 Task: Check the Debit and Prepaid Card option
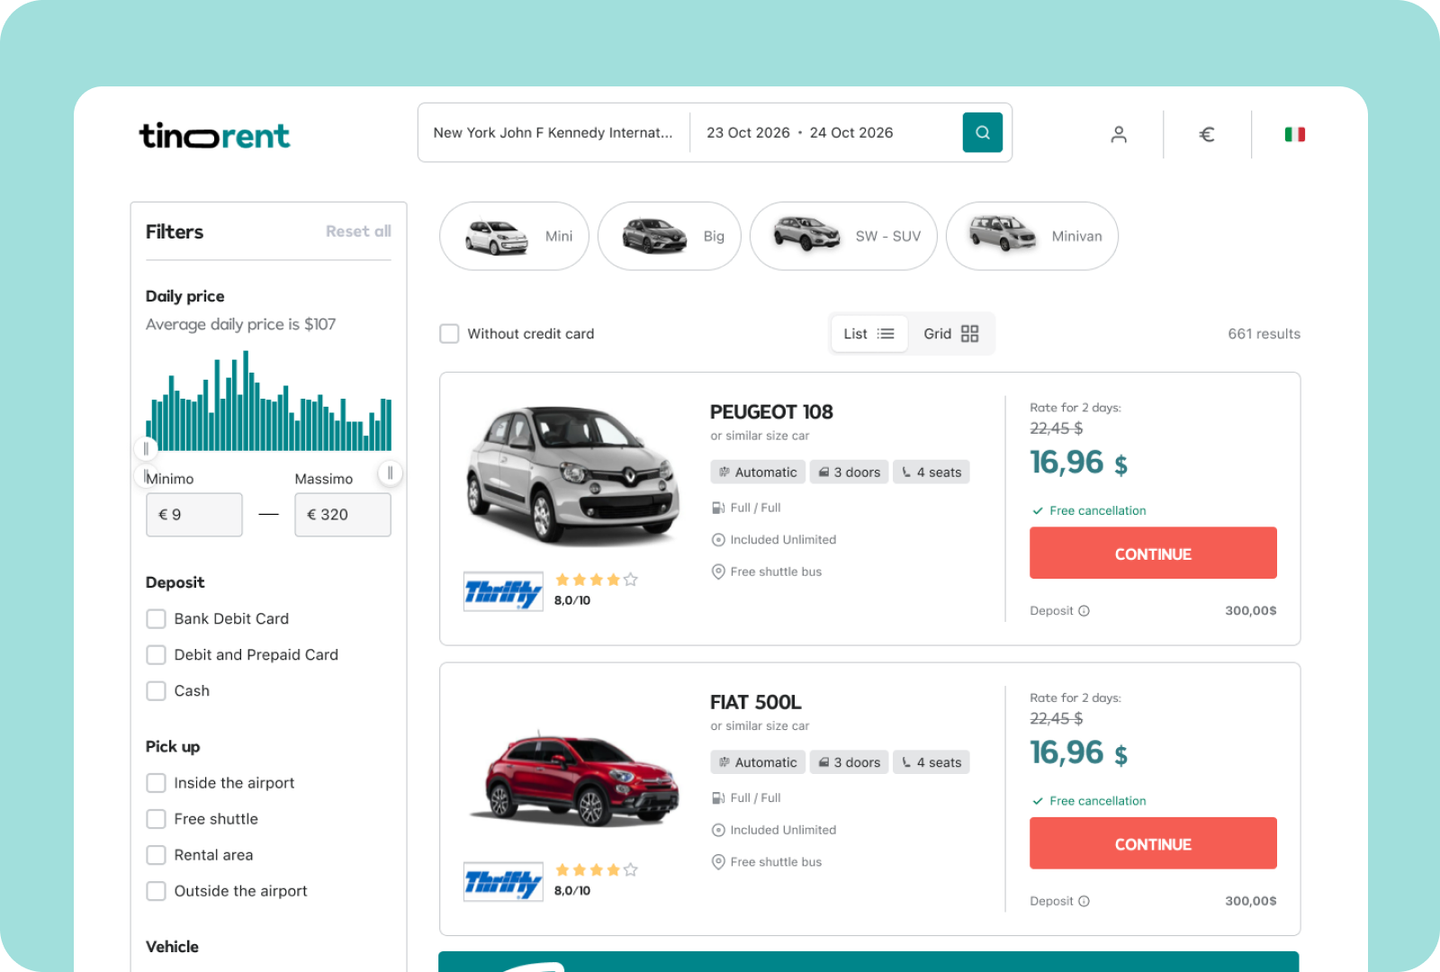tap(156, 655)
